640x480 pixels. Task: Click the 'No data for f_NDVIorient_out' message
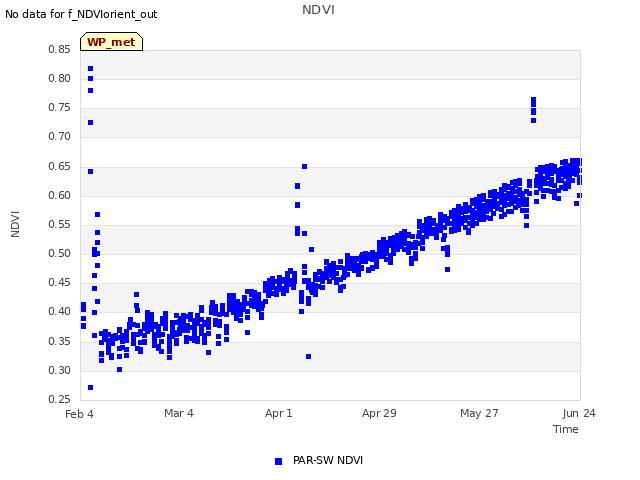(81, 14)
